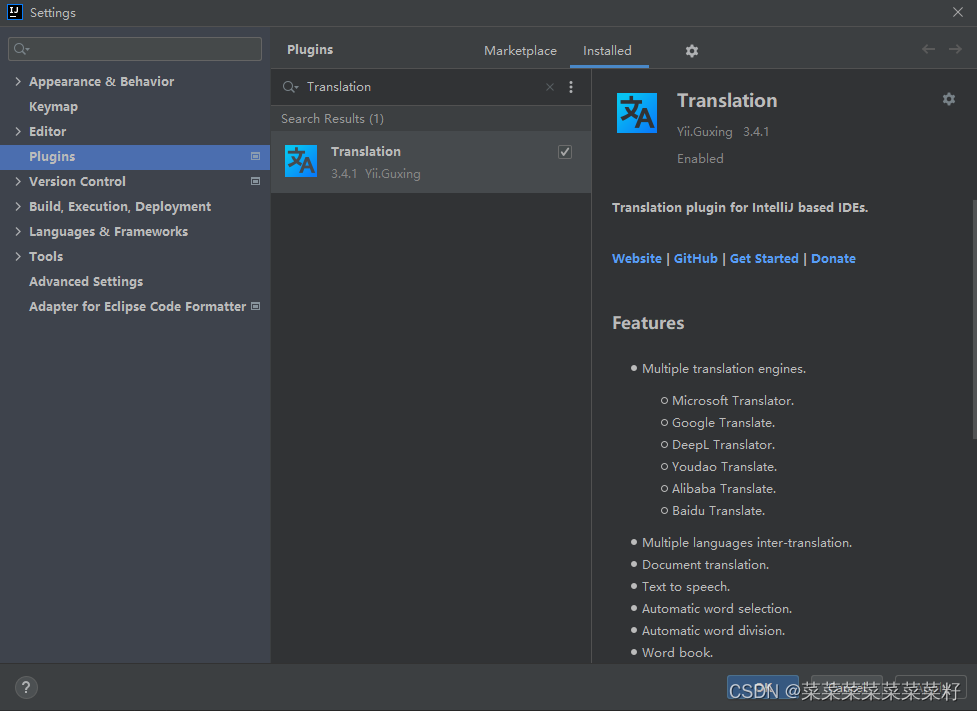Close the Settings window
Image resolution: width=977 pixels, height=711 pixels.
coord(958,12)
